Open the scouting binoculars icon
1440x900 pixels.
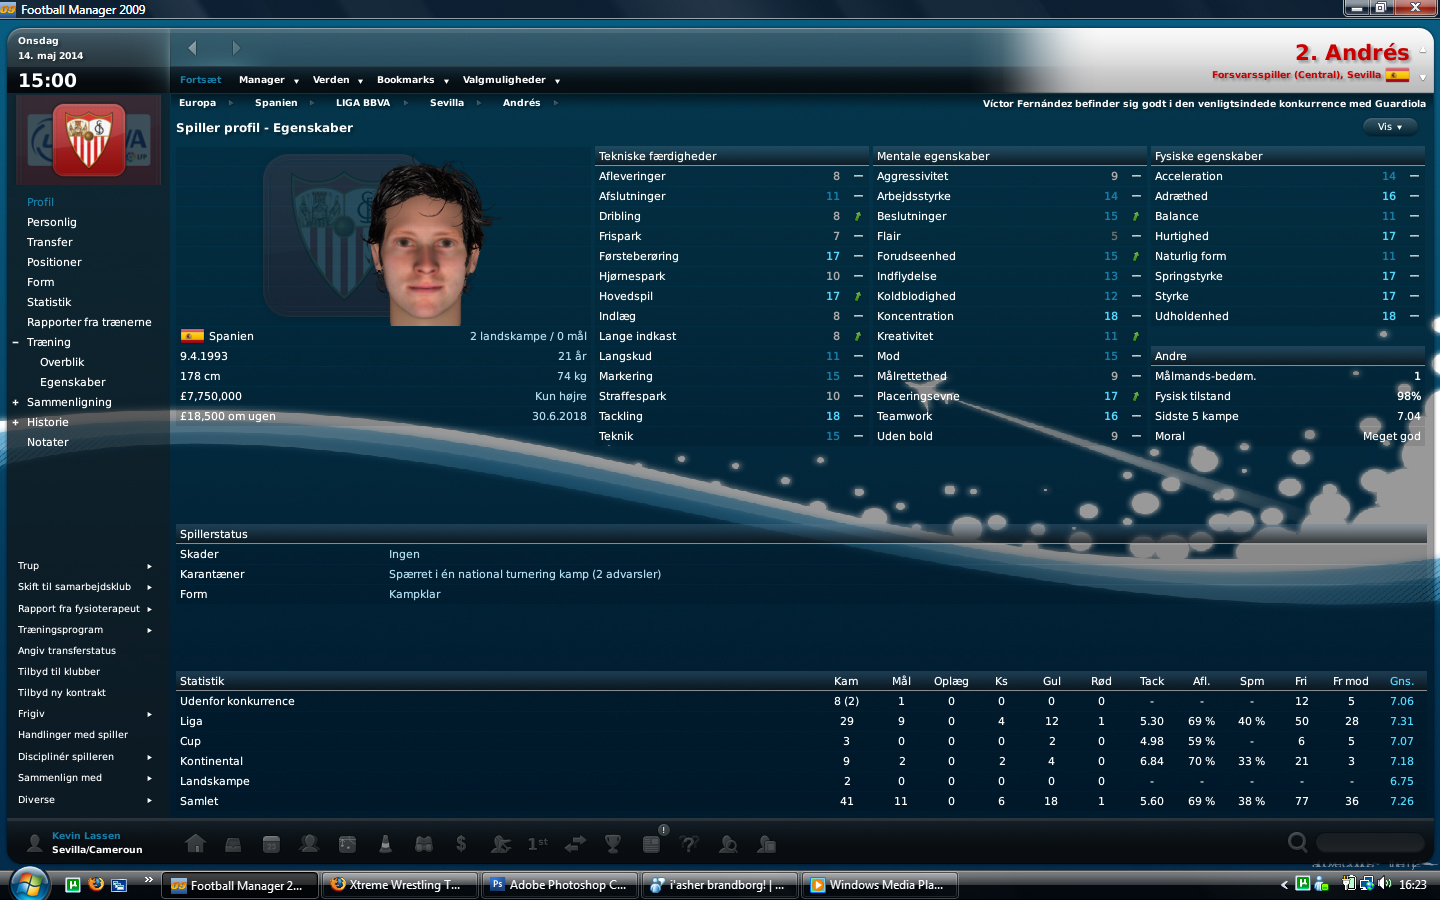point(424,844)
